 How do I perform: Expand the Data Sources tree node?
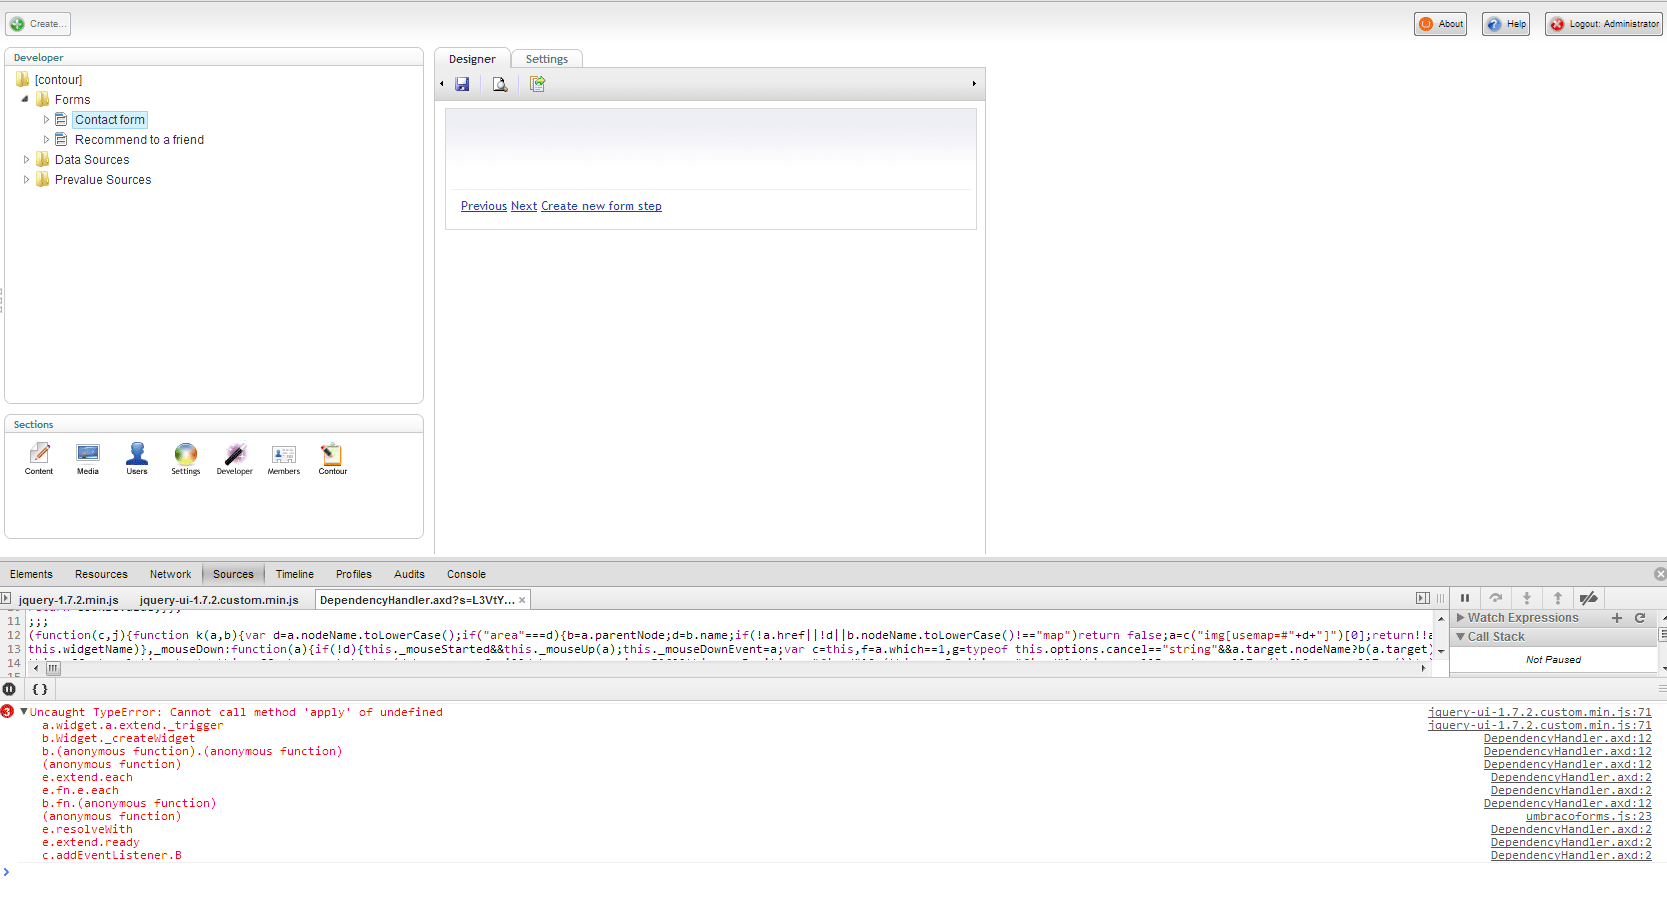[27, 160]
